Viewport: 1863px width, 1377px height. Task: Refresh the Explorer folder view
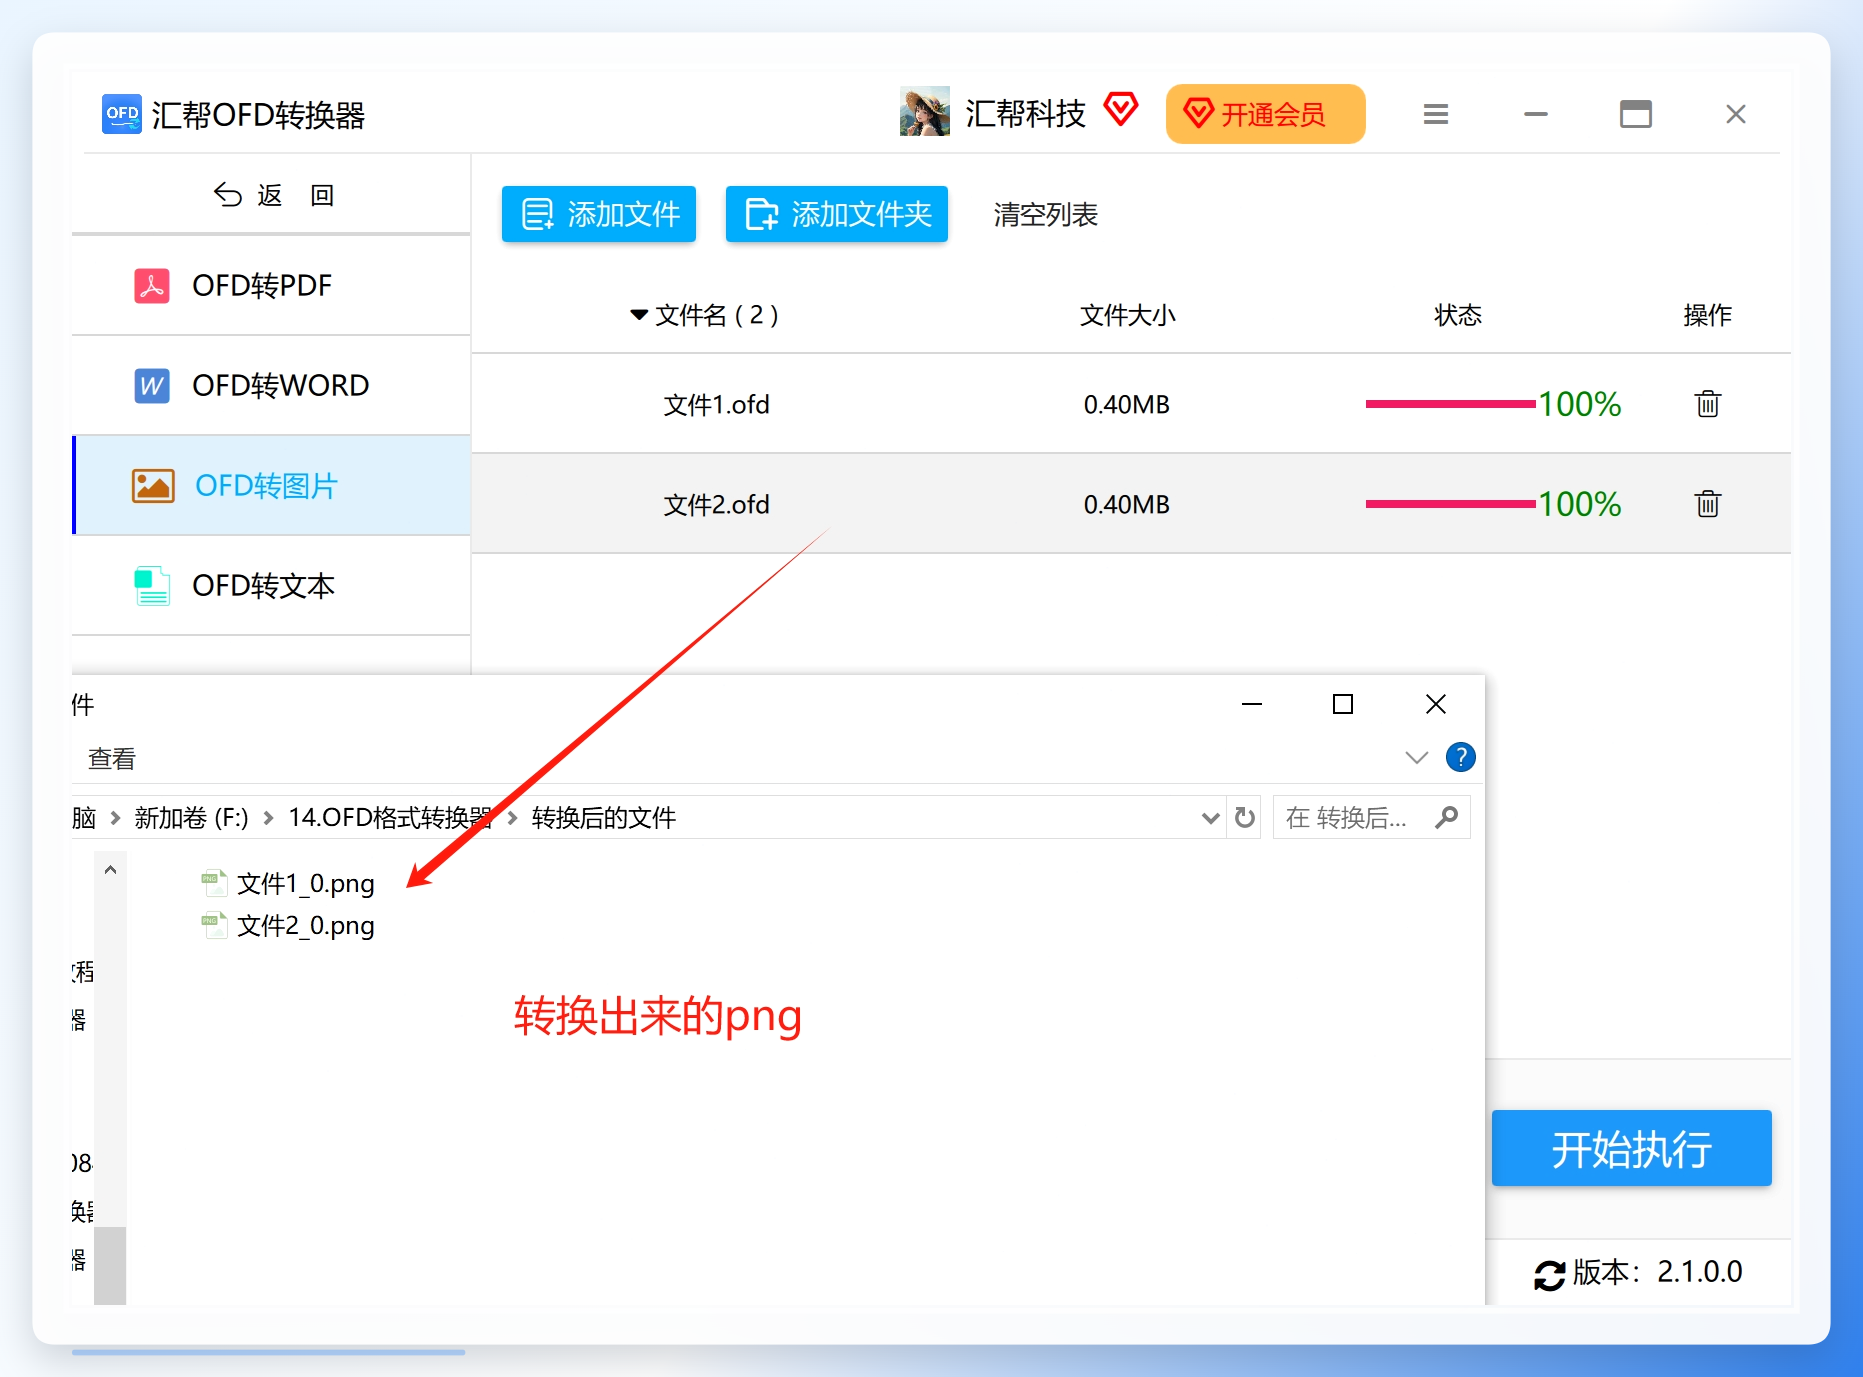click(x=1245, y=818)
